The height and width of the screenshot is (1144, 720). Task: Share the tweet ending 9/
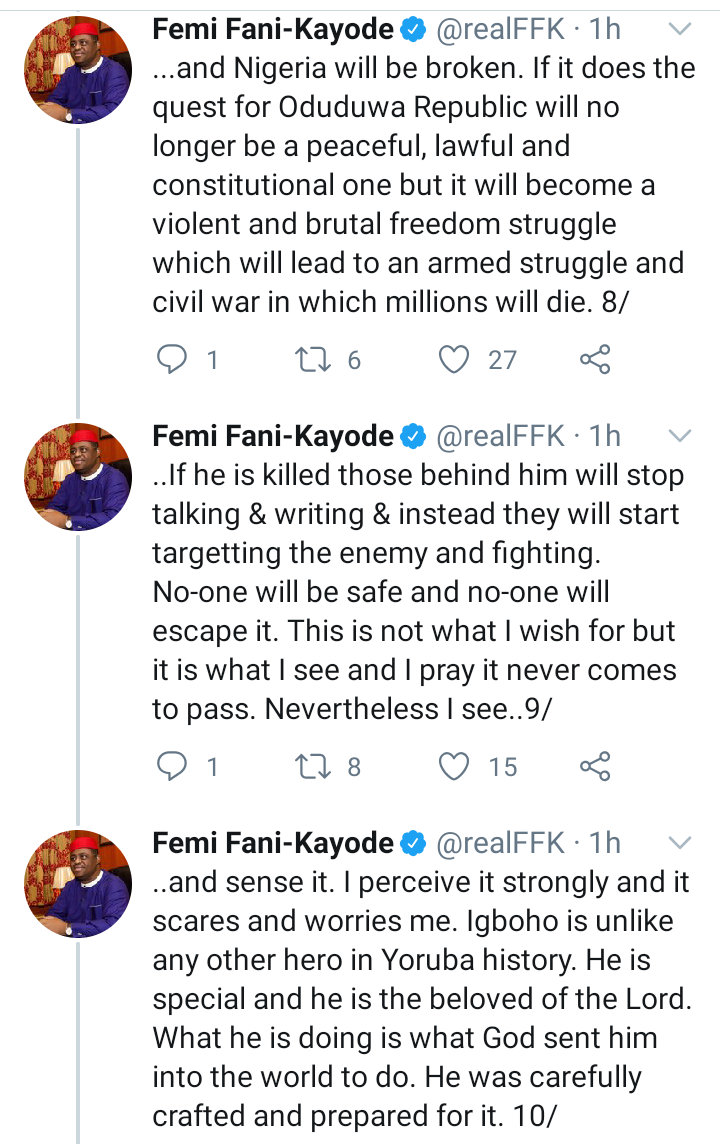click(595, 766)
